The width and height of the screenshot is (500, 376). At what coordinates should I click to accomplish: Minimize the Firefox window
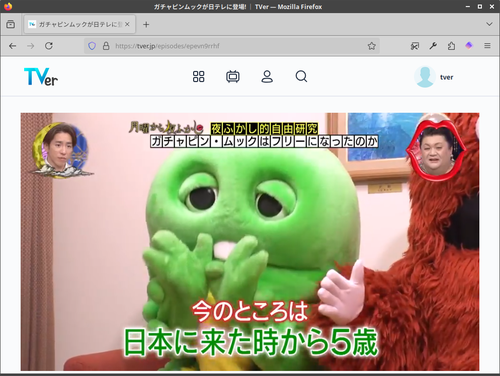(468, 6)
